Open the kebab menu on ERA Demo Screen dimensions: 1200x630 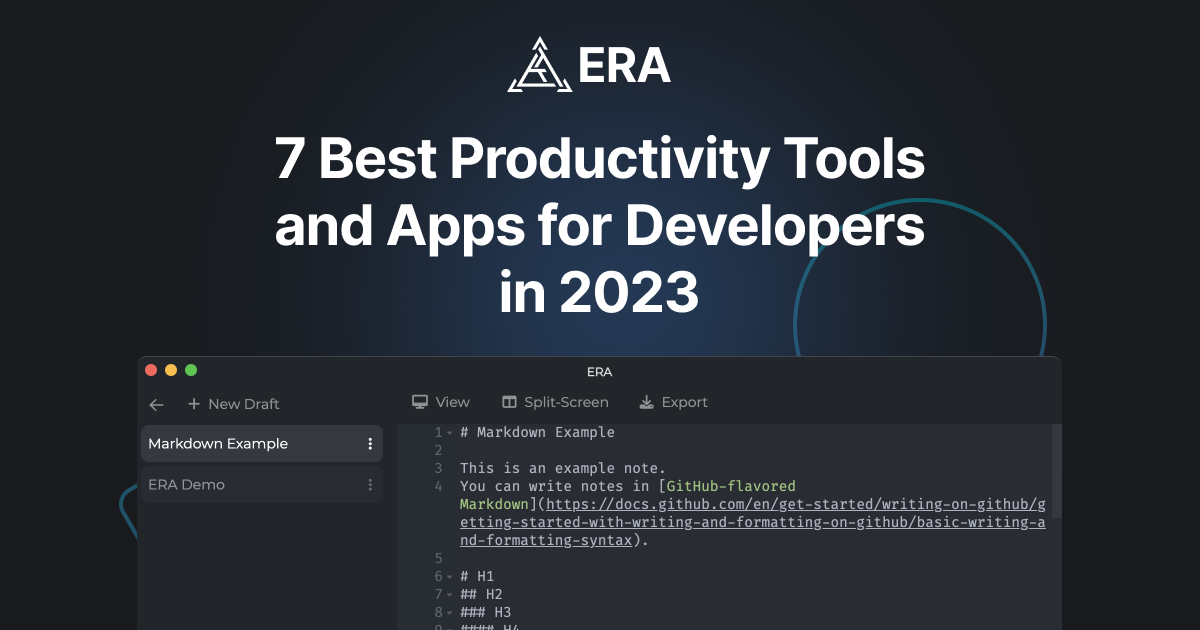pos(370,484)
